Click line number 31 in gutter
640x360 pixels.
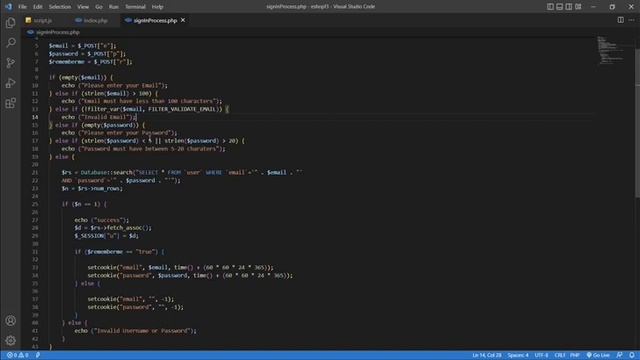(x=35, y=252)
